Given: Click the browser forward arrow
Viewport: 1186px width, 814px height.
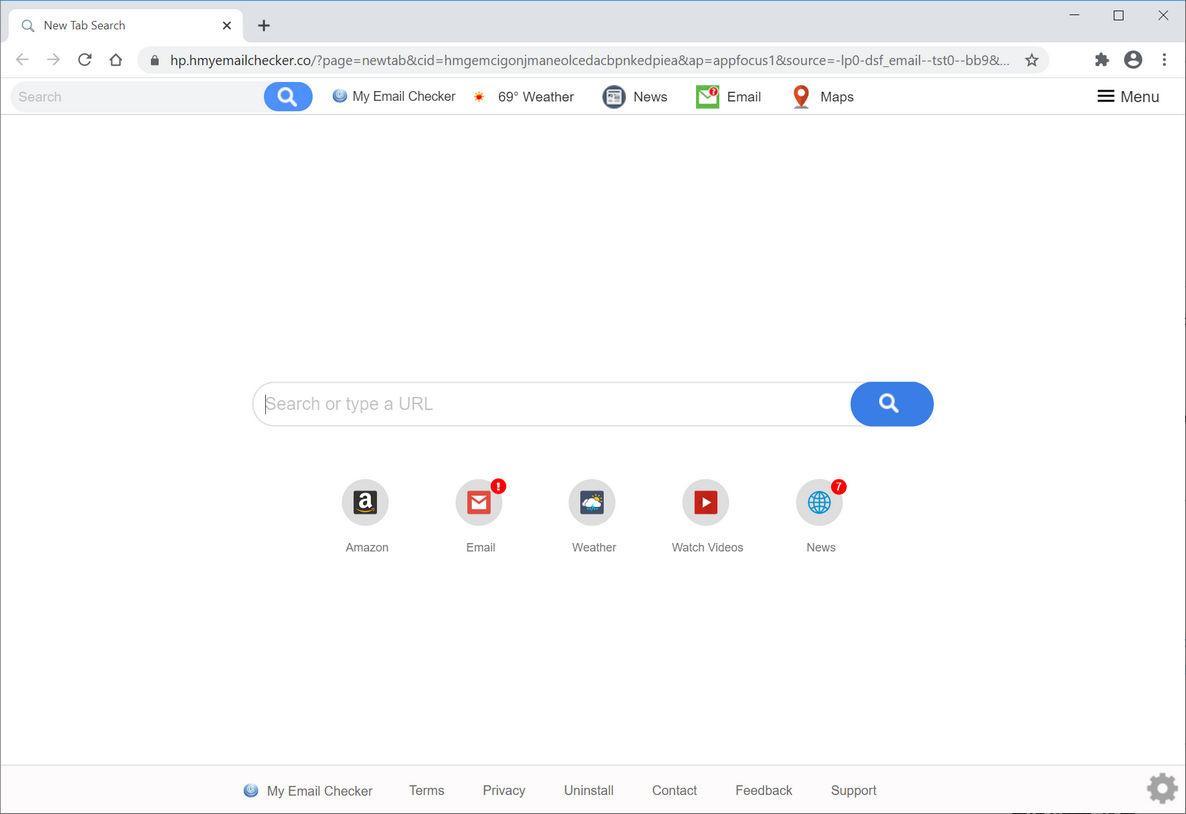Looking at the screenshot, I should tap(53, 60).
